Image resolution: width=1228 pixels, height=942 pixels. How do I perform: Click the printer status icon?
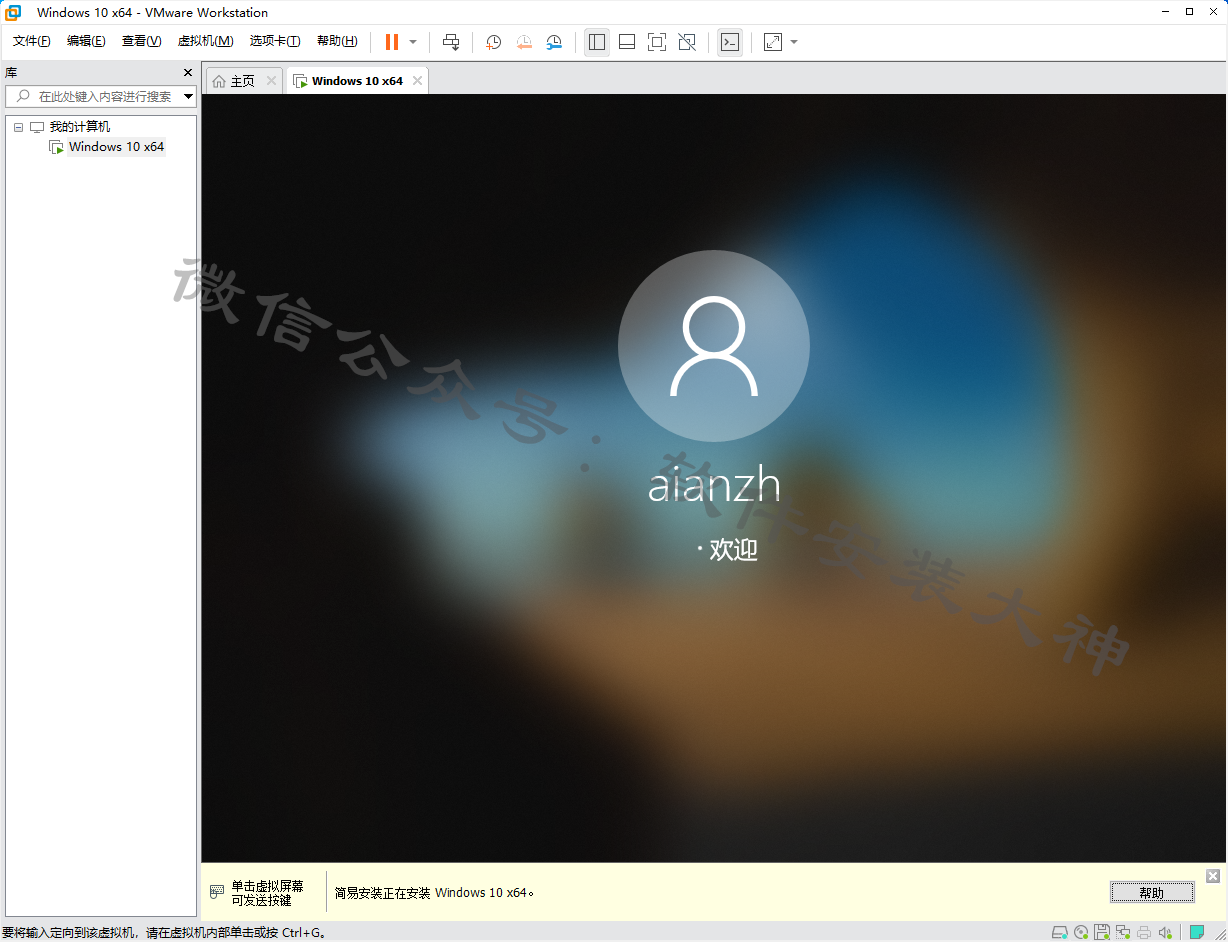coord(1144,932)
